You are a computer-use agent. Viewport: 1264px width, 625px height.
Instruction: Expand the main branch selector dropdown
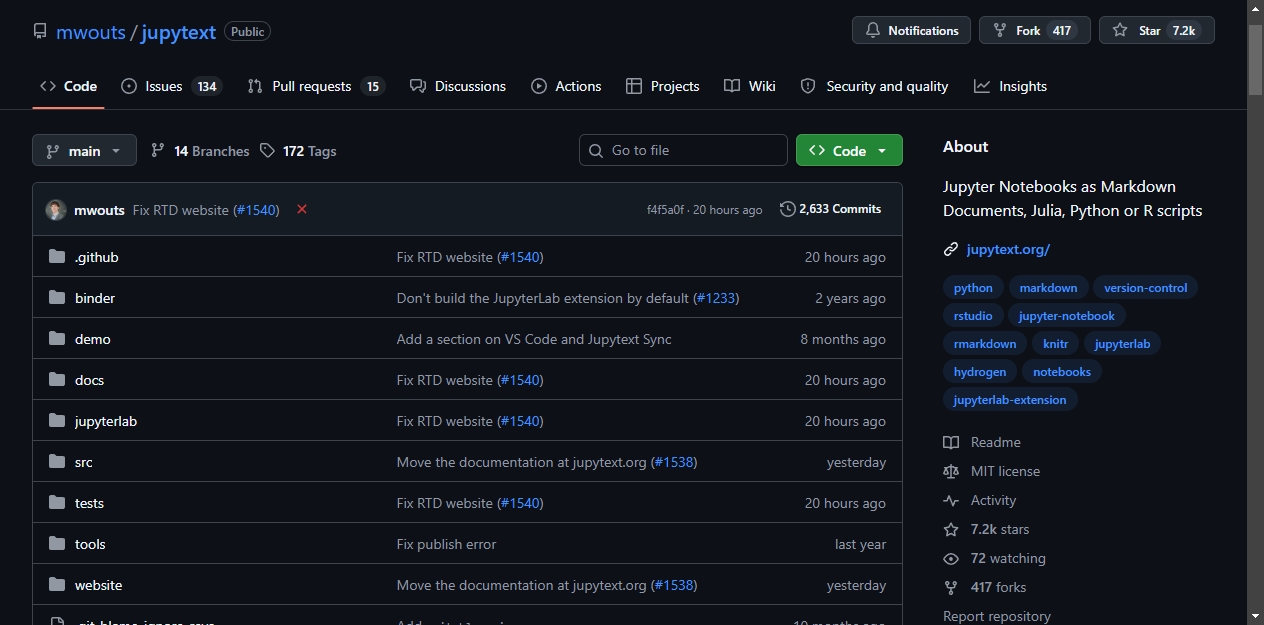(84, 150)
